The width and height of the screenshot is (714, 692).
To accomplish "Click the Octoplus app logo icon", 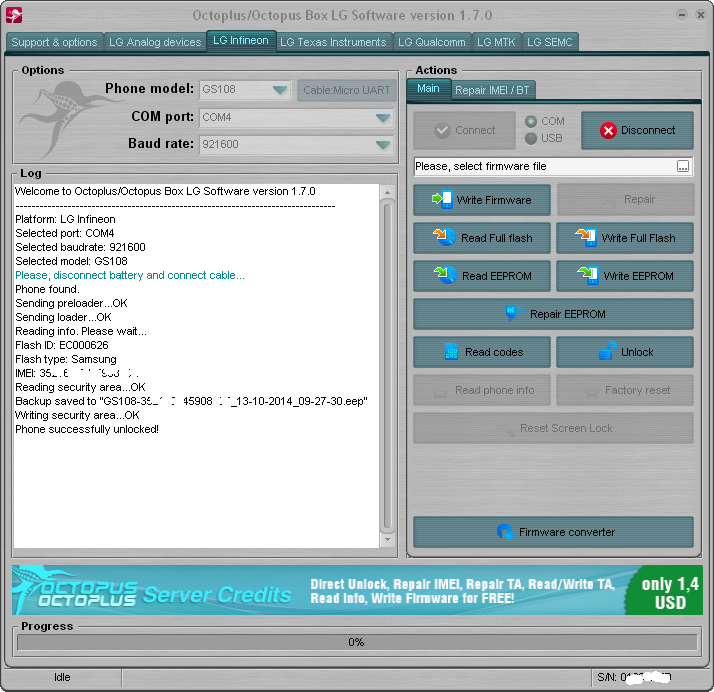I will click(x=14, y=15).
